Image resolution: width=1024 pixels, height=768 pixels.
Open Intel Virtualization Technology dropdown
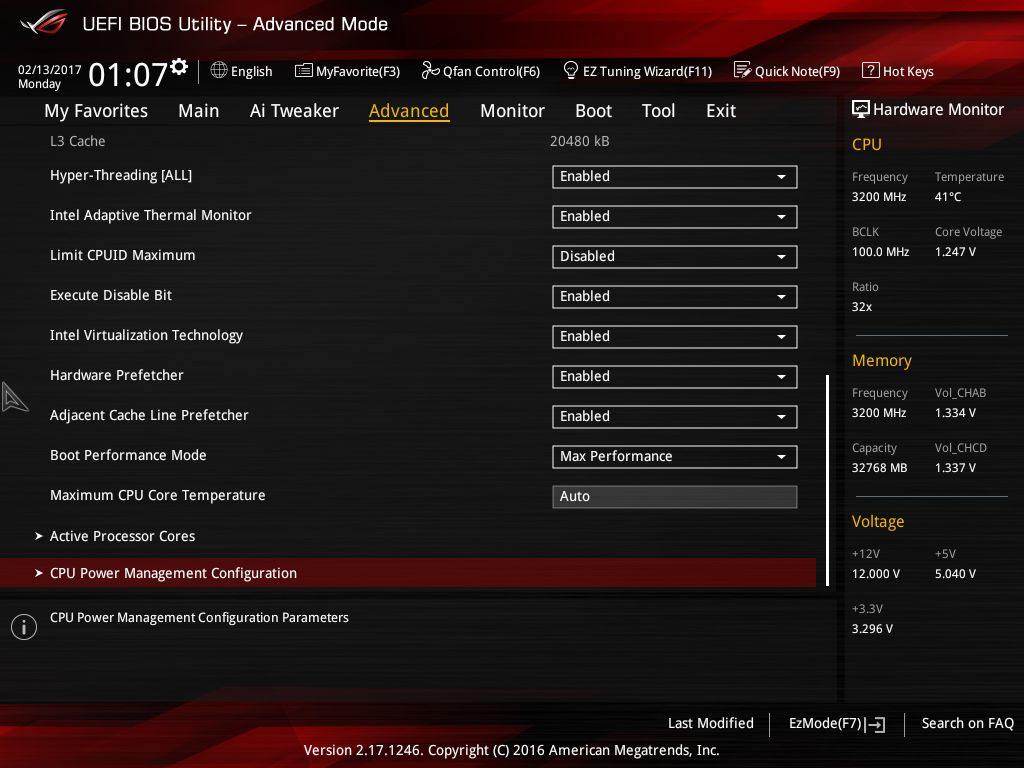[674, 336]
